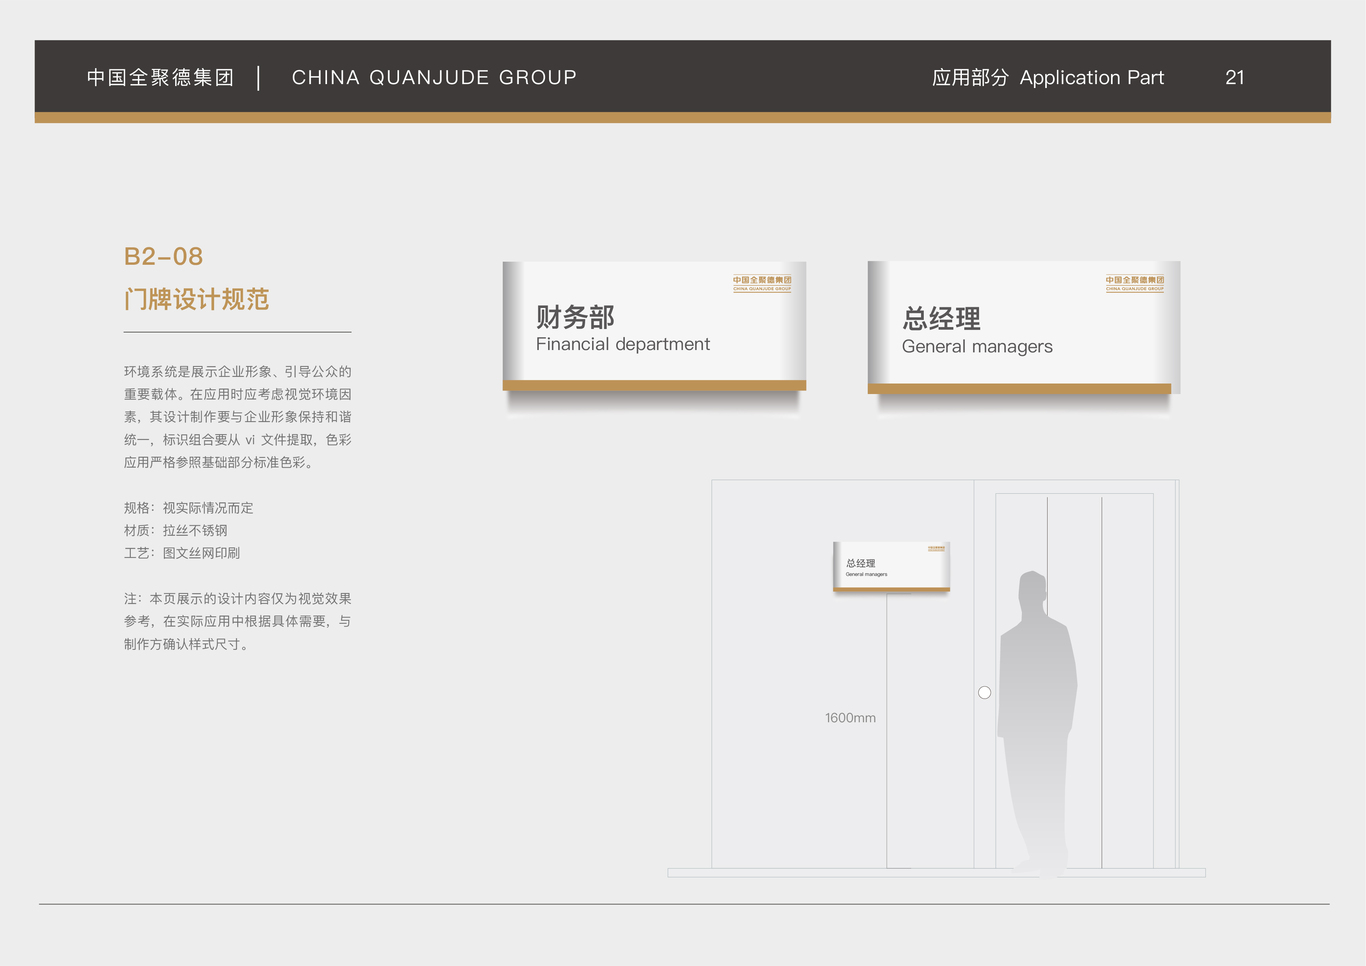The image size is (1366, 966).
Task: Select the 门牌设计规范 heading
Action: pyautogui.click(x=196, y=299)
